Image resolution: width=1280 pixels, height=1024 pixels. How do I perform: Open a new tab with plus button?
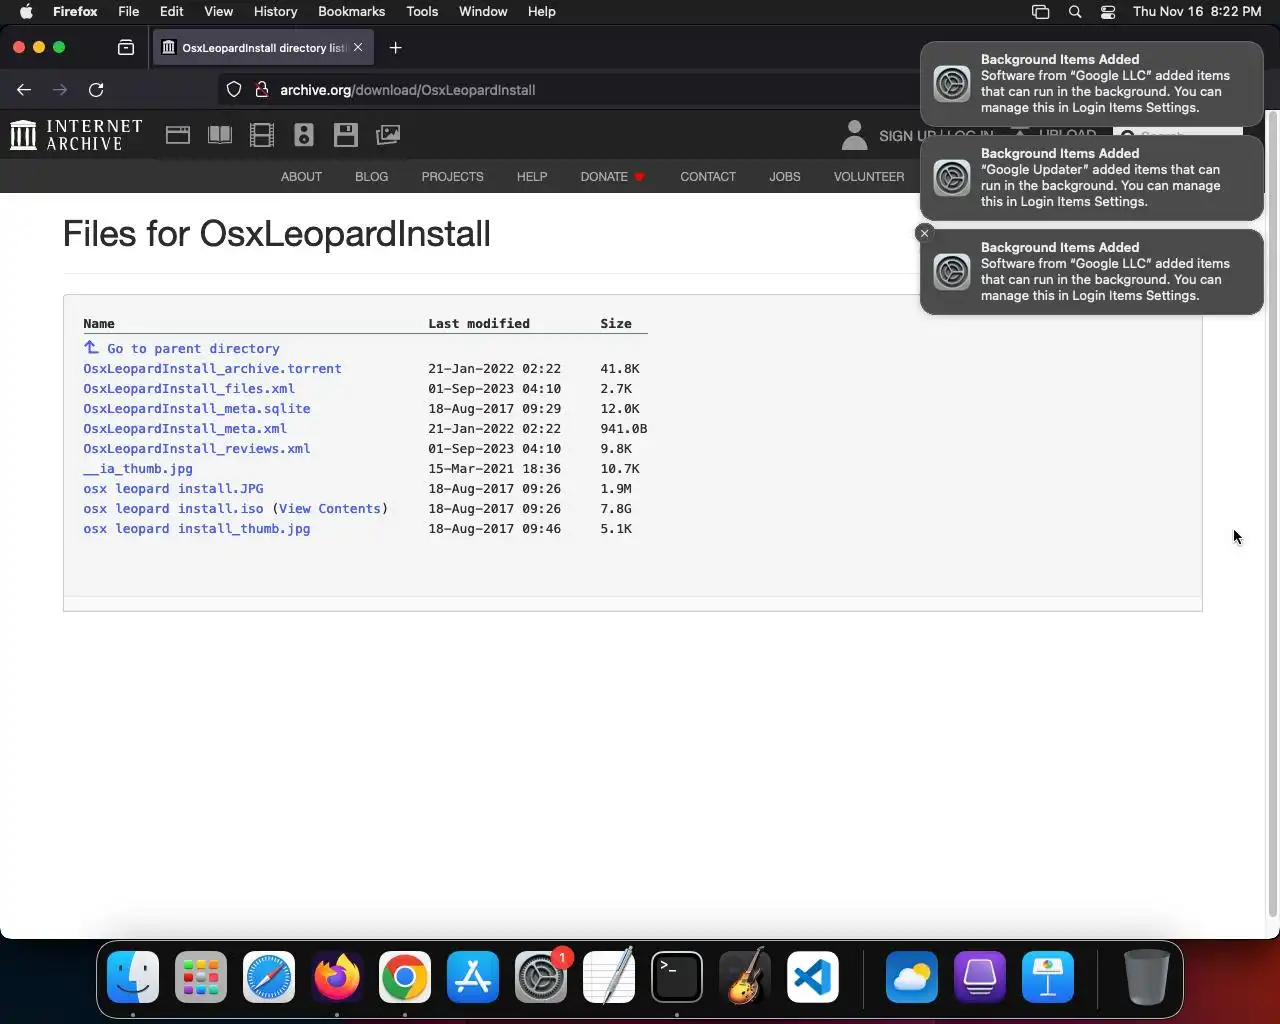point(395,48)
